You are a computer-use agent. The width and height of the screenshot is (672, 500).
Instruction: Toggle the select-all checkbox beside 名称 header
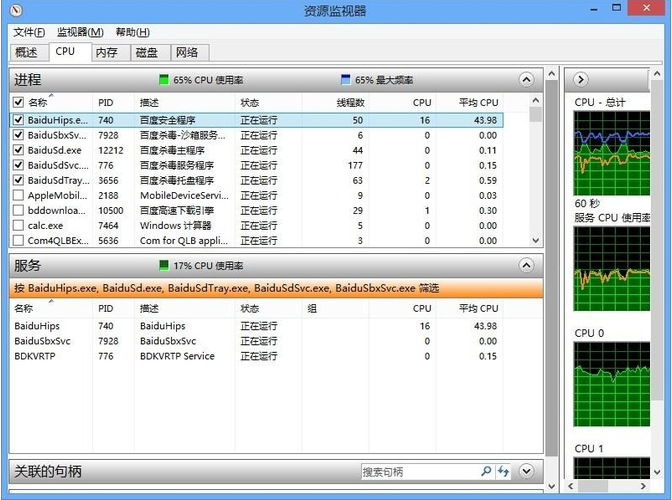tap(18, 102)
